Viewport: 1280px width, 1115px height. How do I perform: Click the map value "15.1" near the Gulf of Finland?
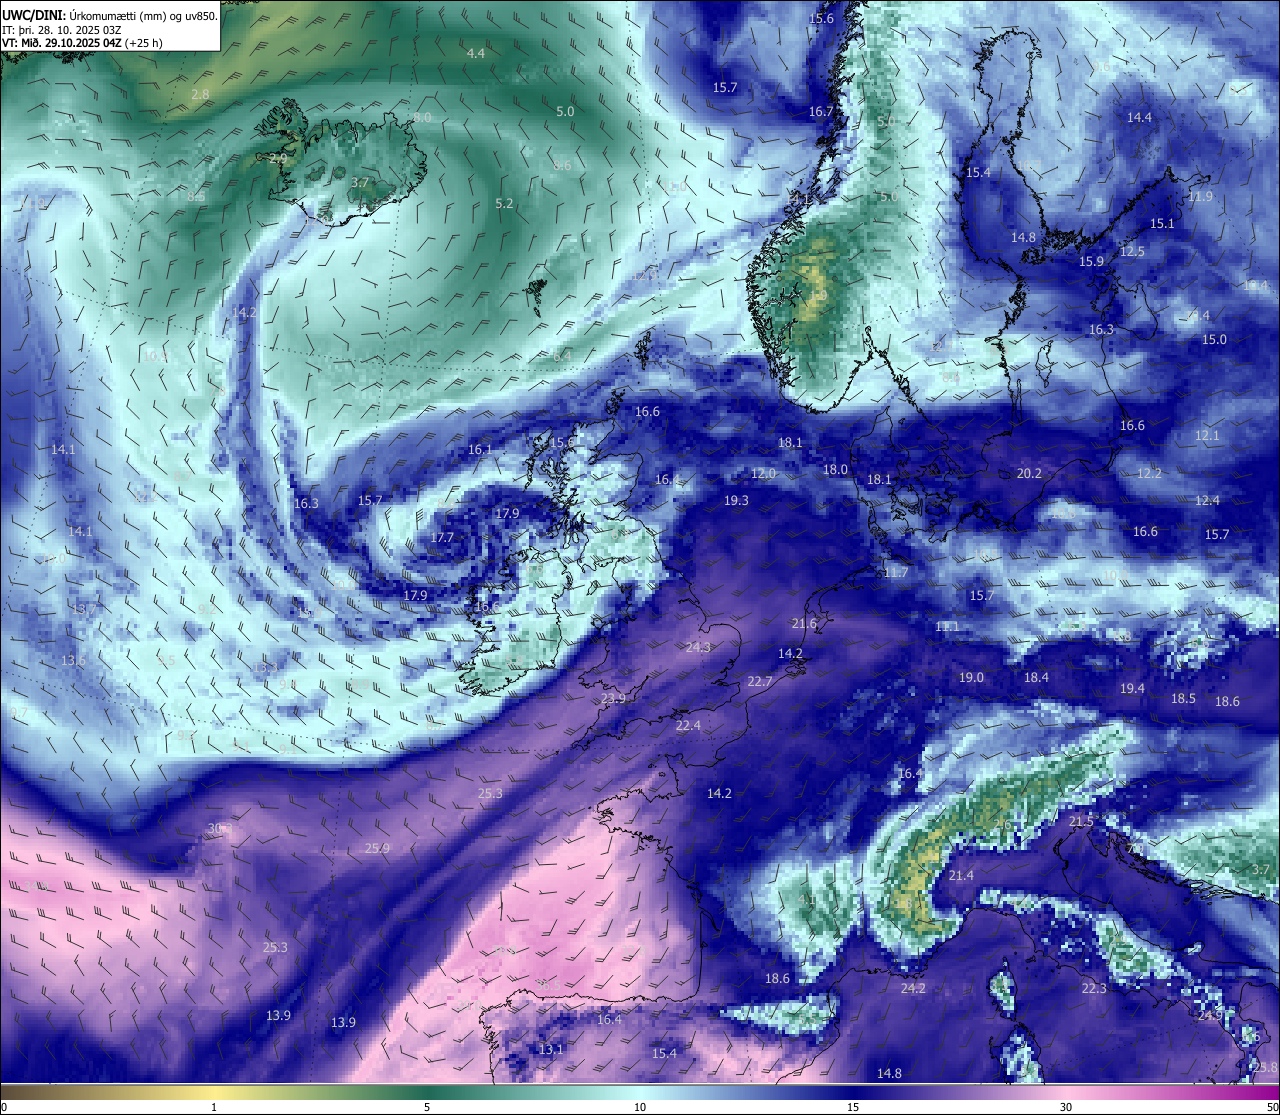(x=1162, y=223)
